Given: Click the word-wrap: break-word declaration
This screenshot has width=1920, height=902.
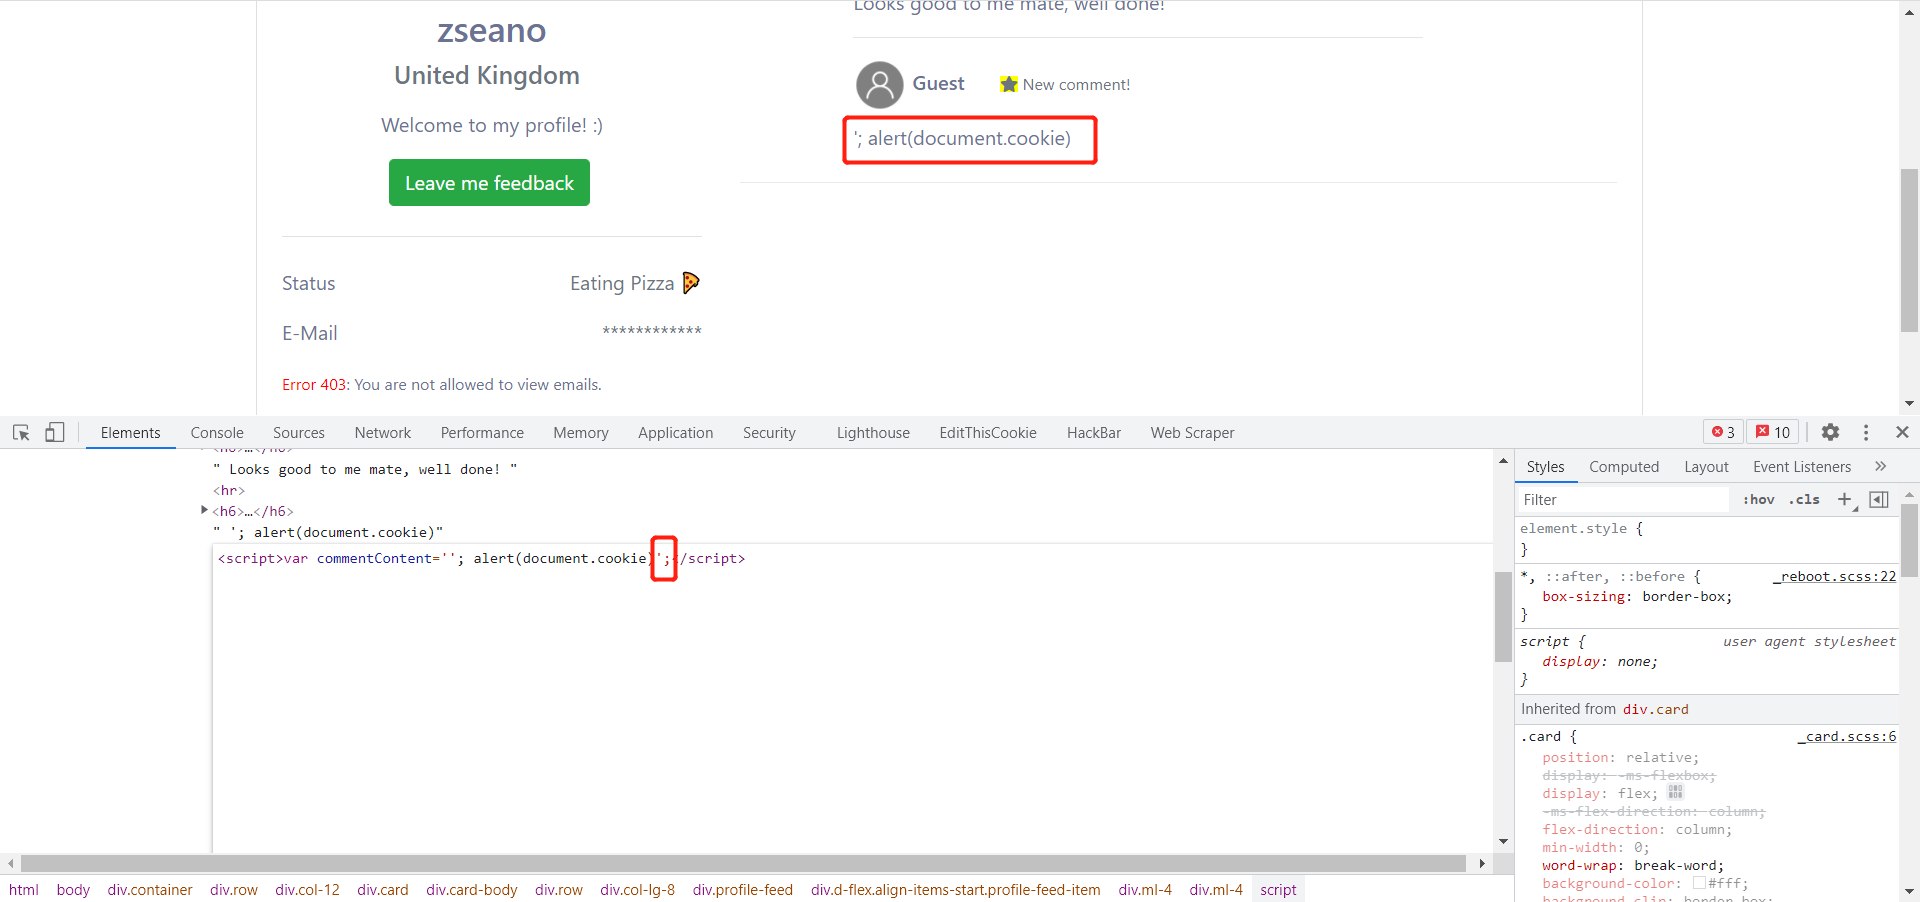Looking at the screenshot, I should coord(1633,865).
